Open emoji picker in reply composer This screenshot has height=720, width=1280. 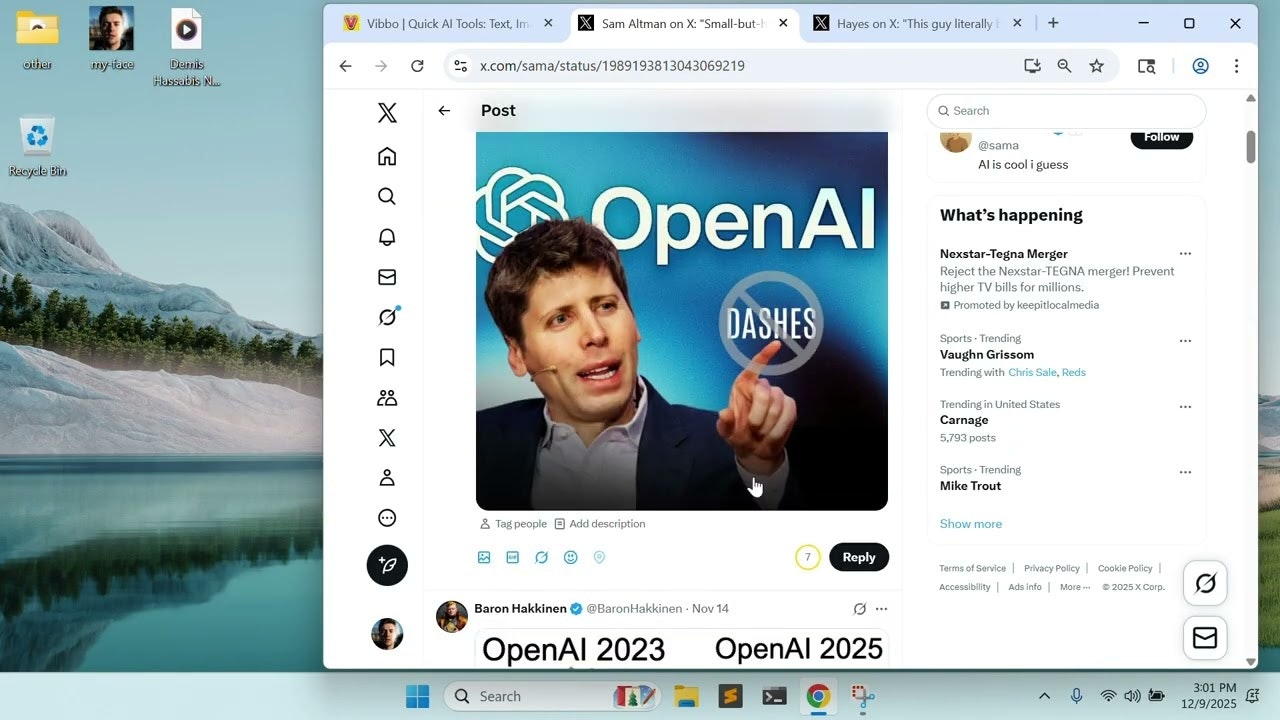pyautogui.click(x=570, y=557)
